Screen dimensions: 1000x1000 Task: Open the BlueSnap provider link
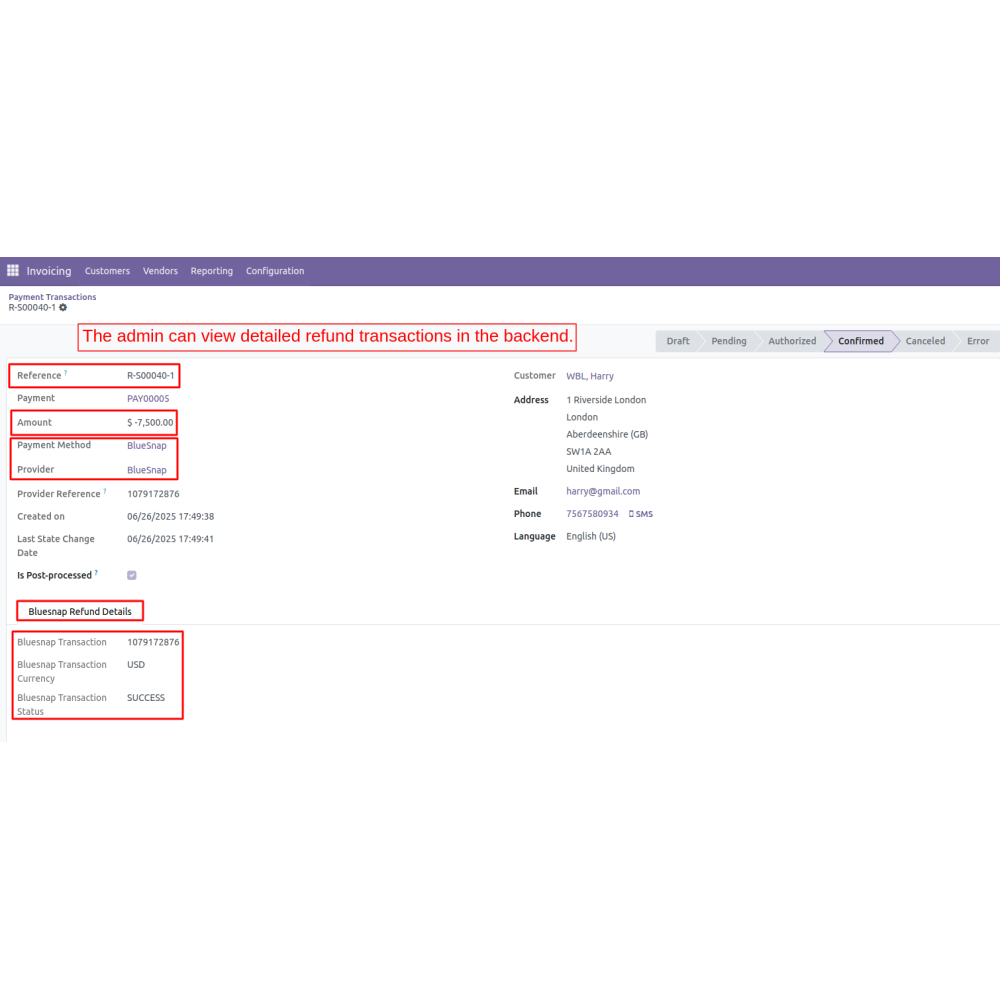click(147, 470)
